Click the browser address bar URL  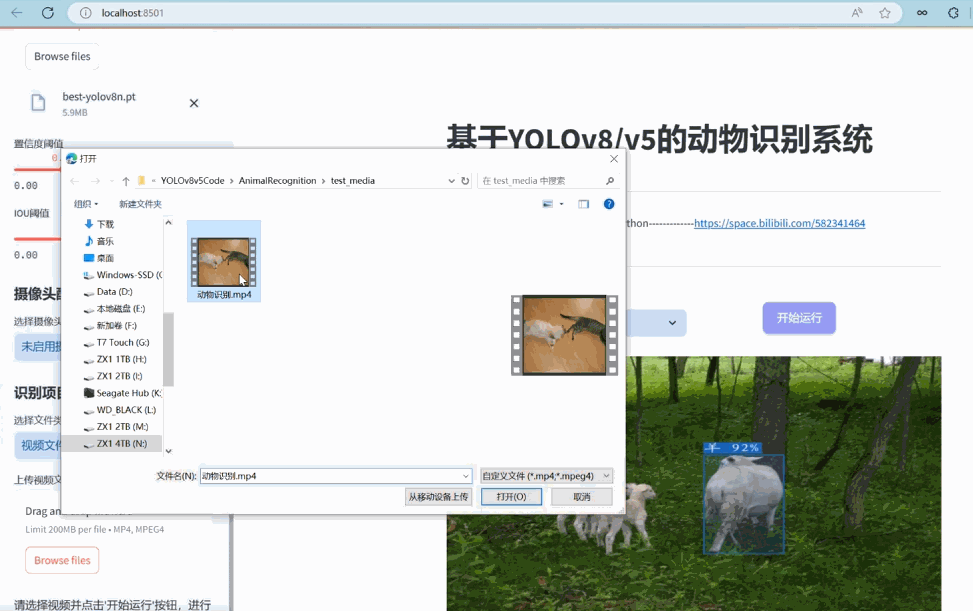(x=132, y=13)
